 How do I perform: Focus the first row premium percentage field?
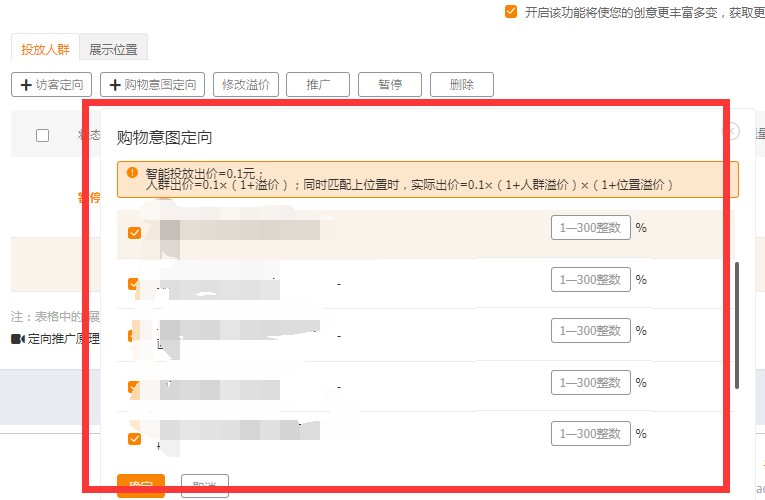(590, 228)
